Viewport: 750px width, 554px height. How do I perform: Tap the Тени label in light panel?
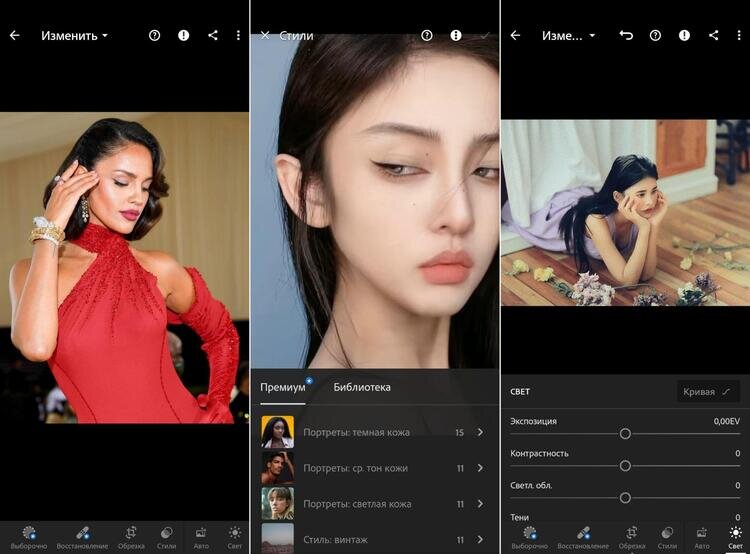tap(519, 518)
